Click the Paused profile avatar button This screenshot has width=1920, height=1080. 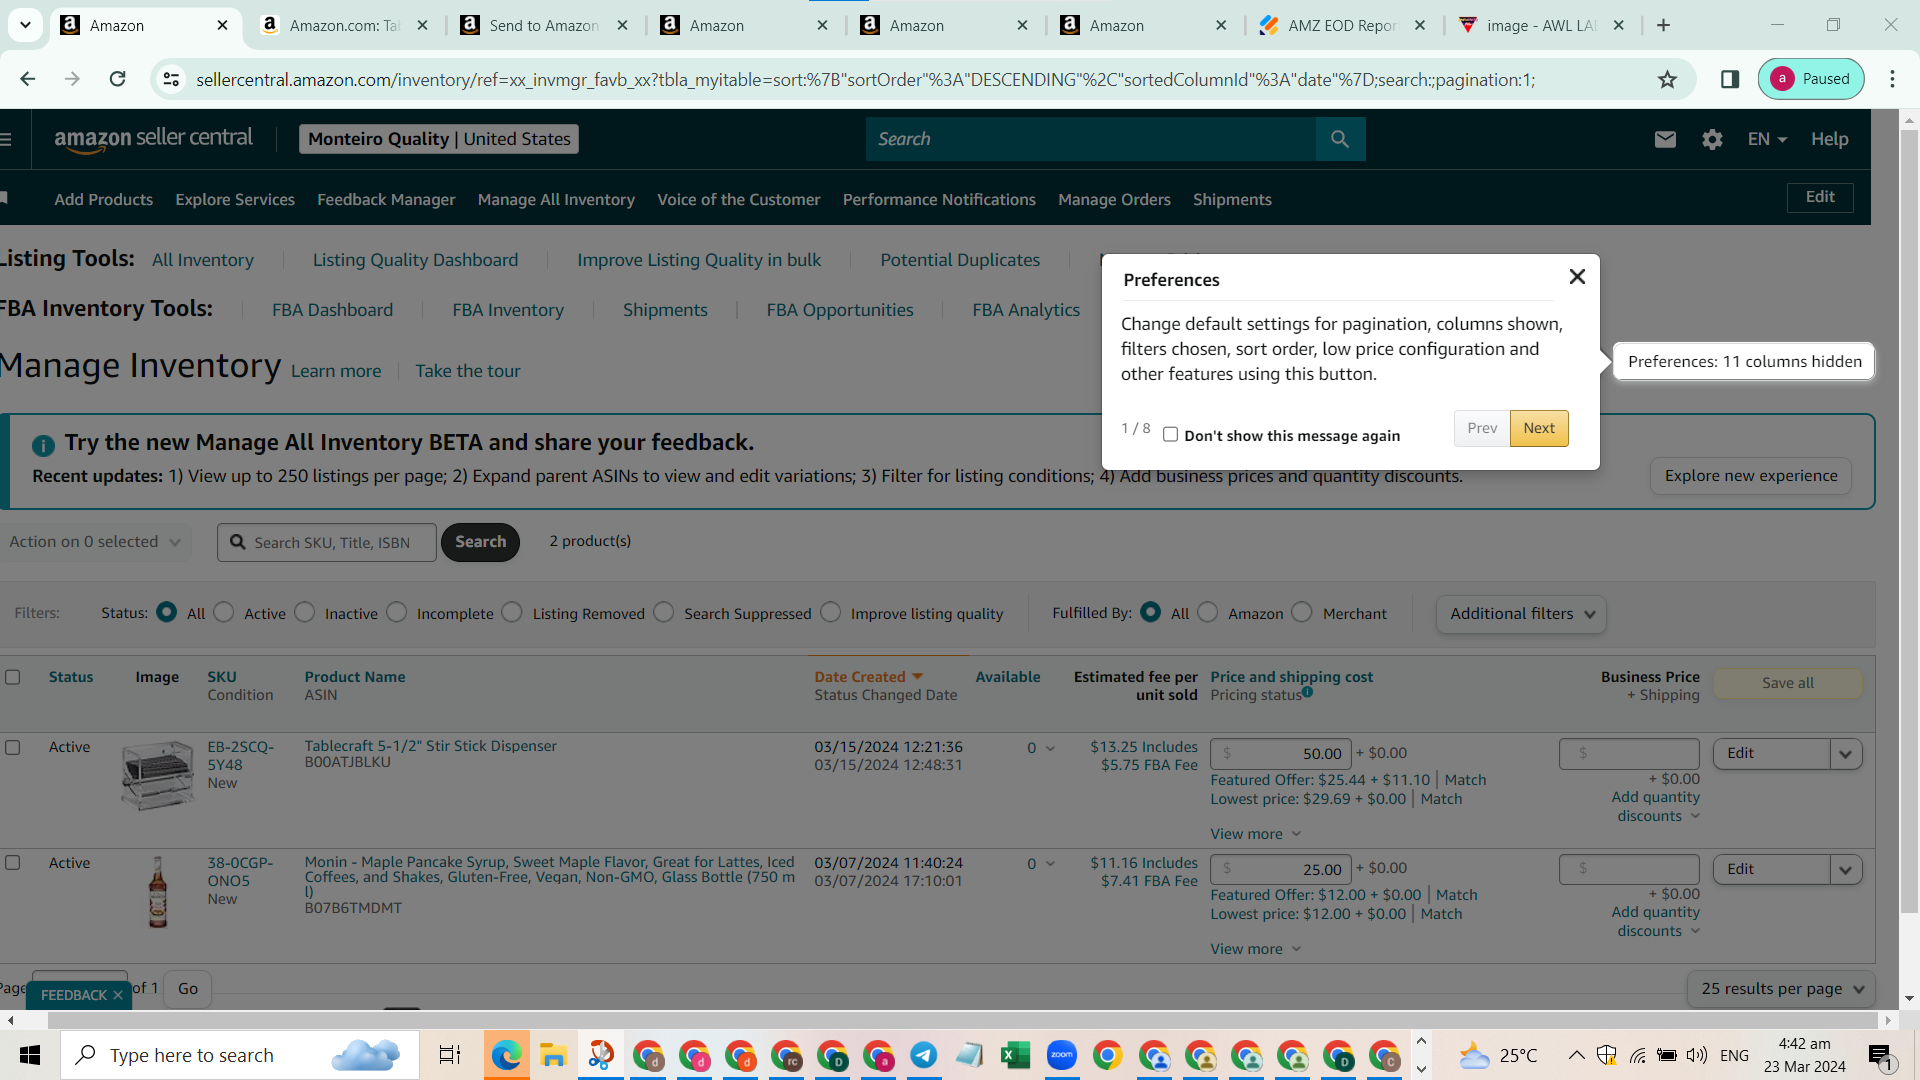(x=1811, y=79)
